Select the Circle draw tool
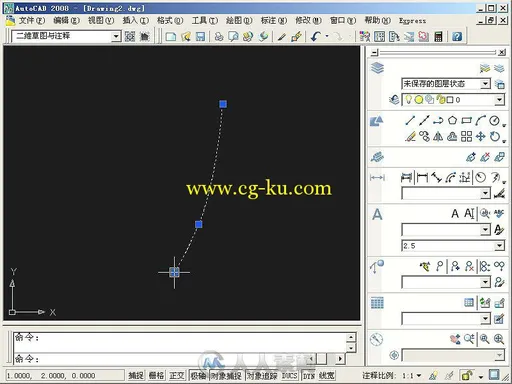The image size is (512, 384). coord(494,120)
